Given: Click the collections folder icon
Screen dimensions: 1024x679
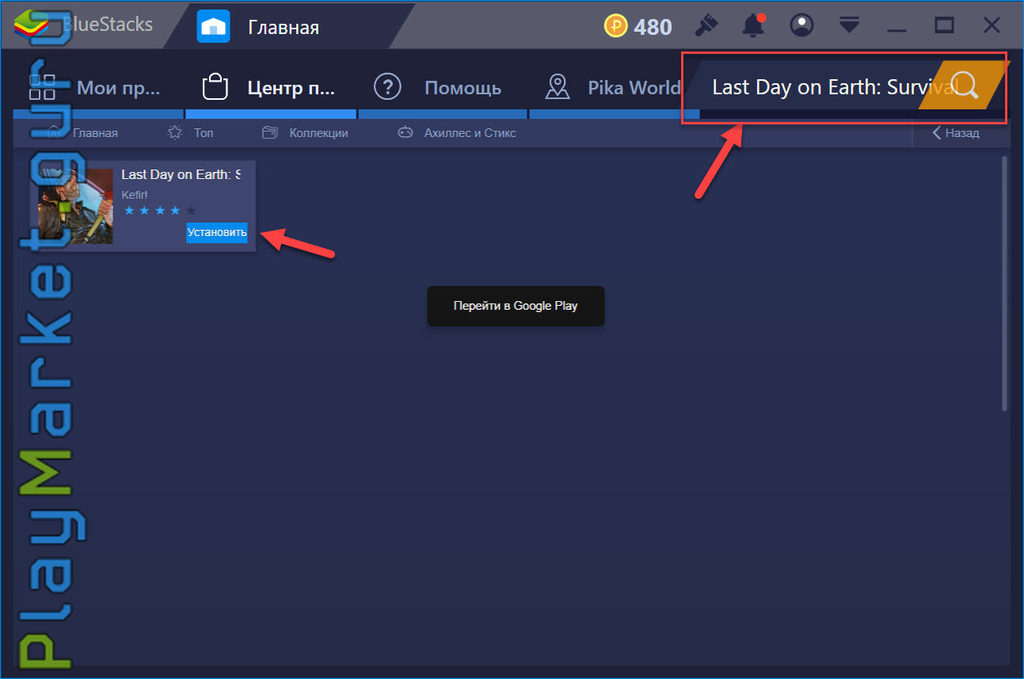Looking at the screenshot, I should coord(270,133).
